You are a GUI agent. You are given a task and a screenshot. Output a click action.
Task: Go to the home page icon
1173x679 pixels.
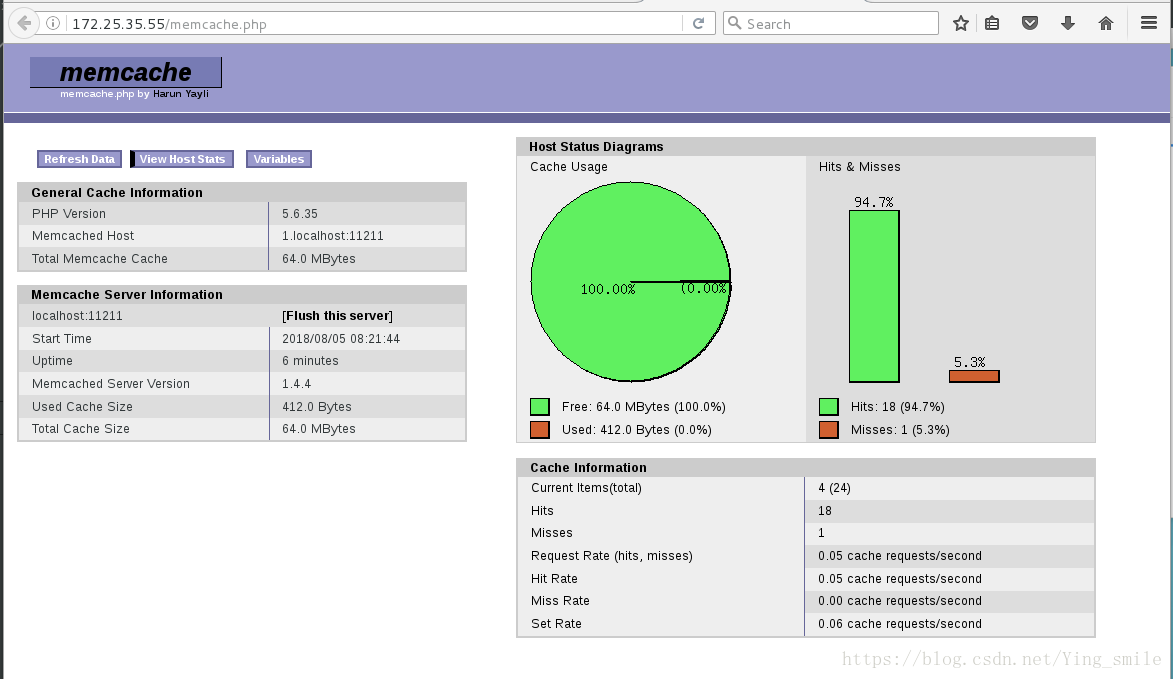click(x=1106, y=23)
